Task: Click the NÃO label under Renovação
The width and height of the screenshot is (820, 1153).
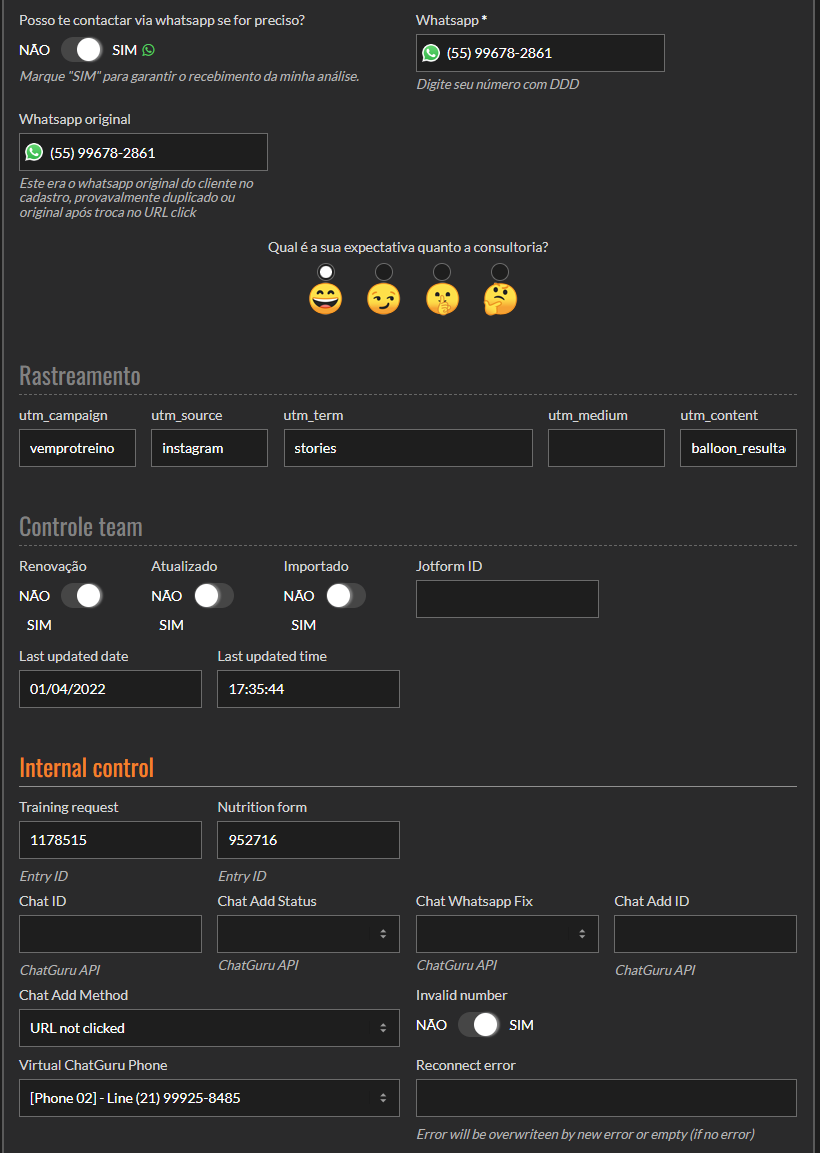Action: (35, 596)
